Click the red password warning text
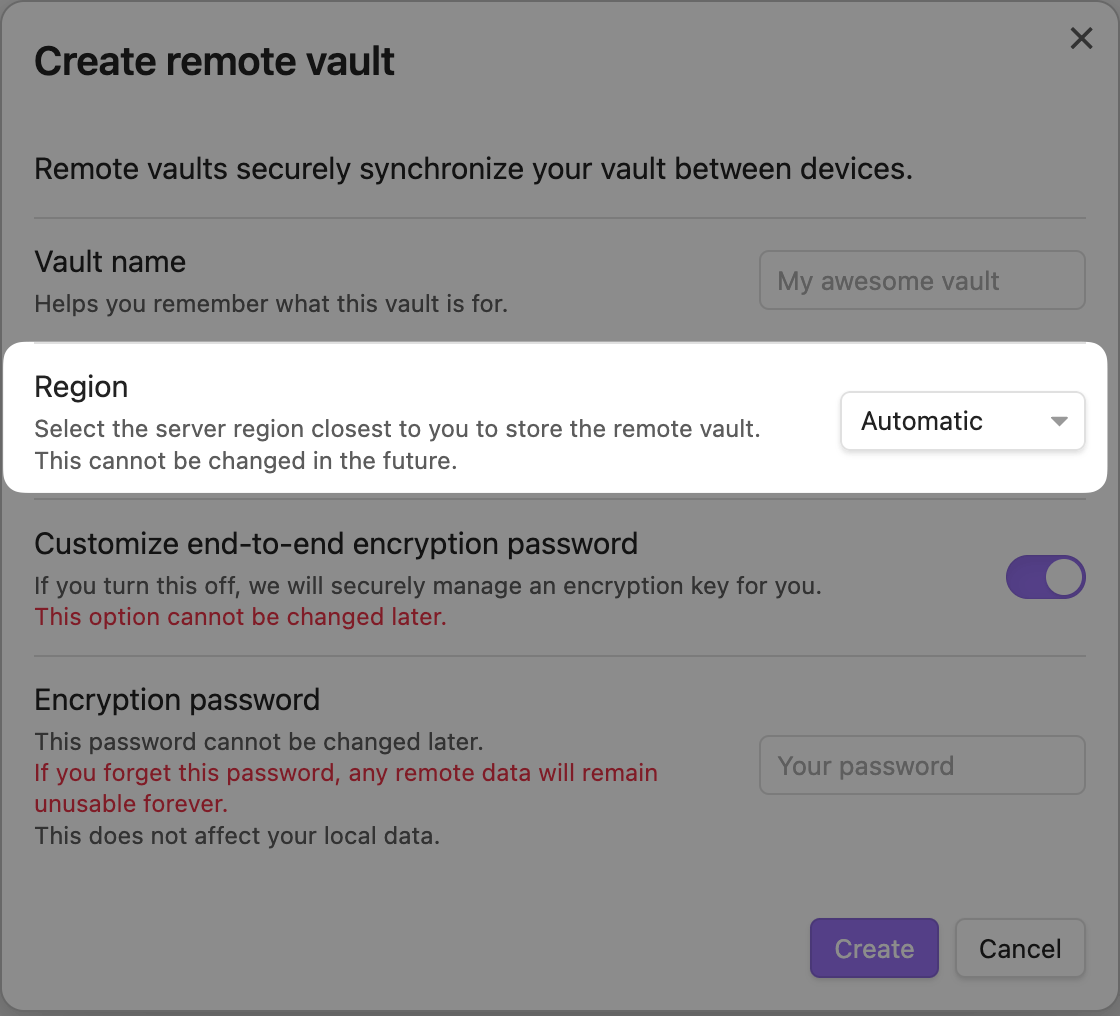1120x1016 pixels. coord(345,788)
